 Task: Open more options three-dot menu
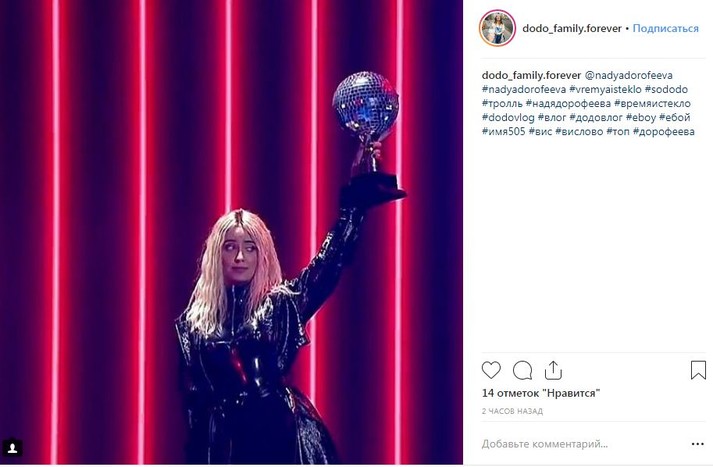click(x=697, y=444)
